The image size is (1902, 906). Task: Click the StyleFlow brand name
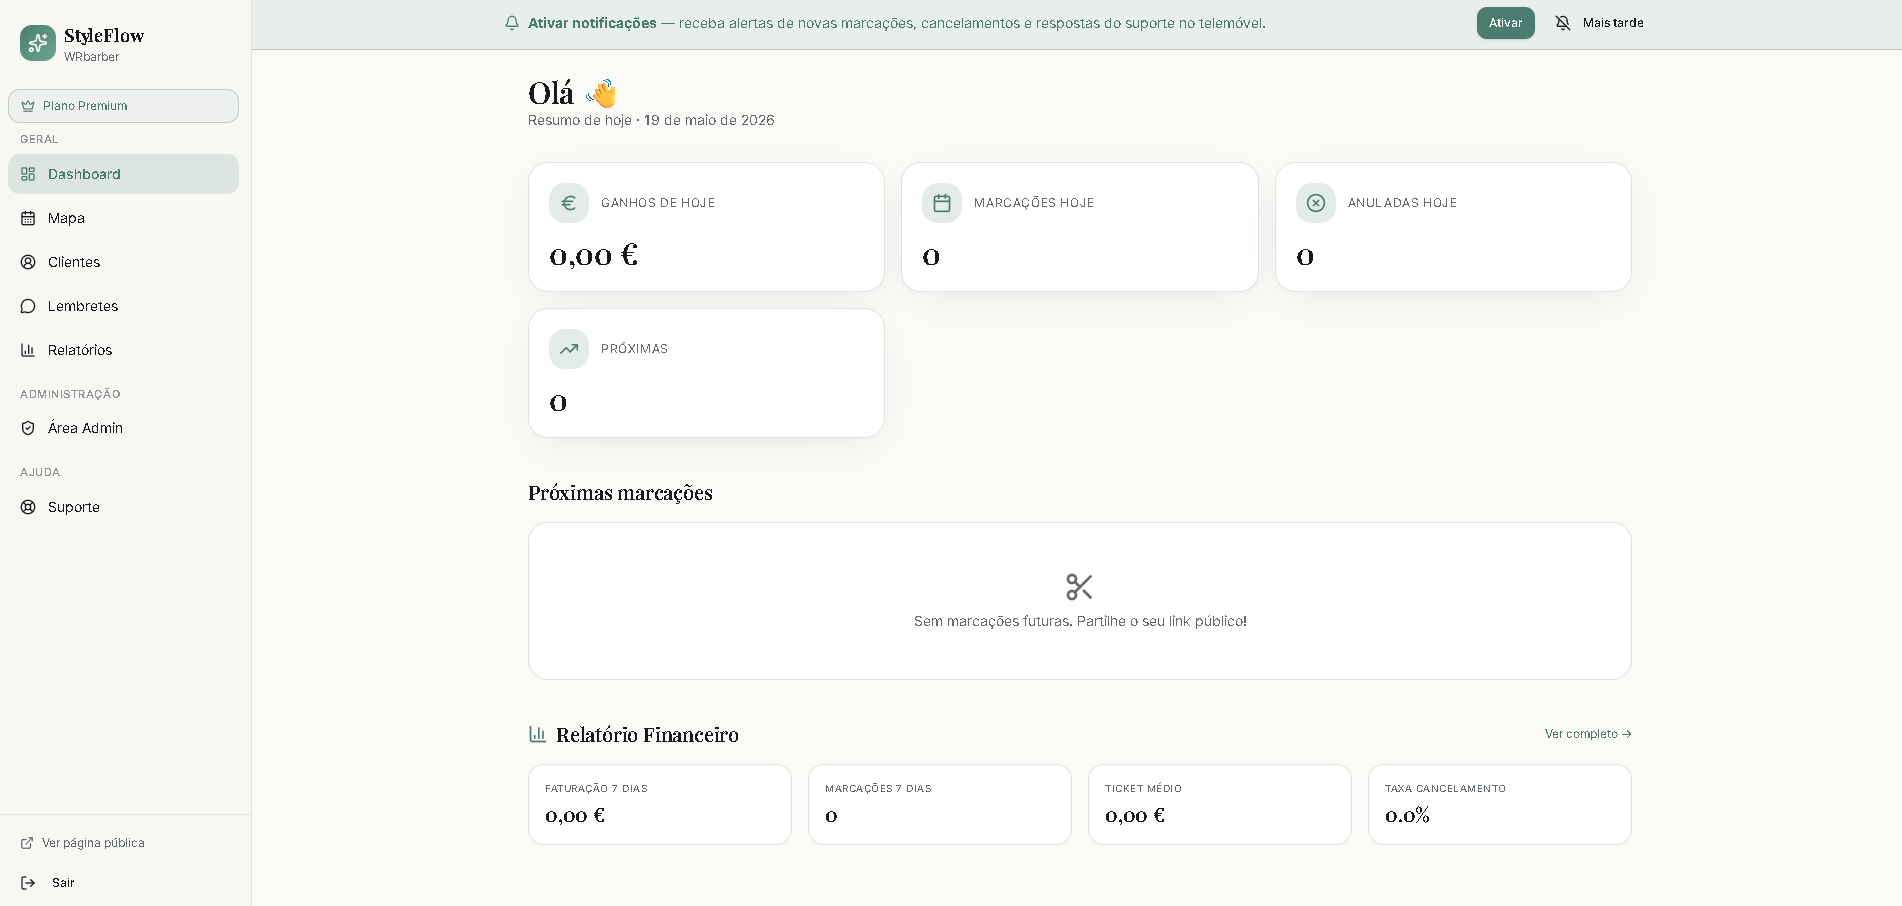click(x=104, y=36)
